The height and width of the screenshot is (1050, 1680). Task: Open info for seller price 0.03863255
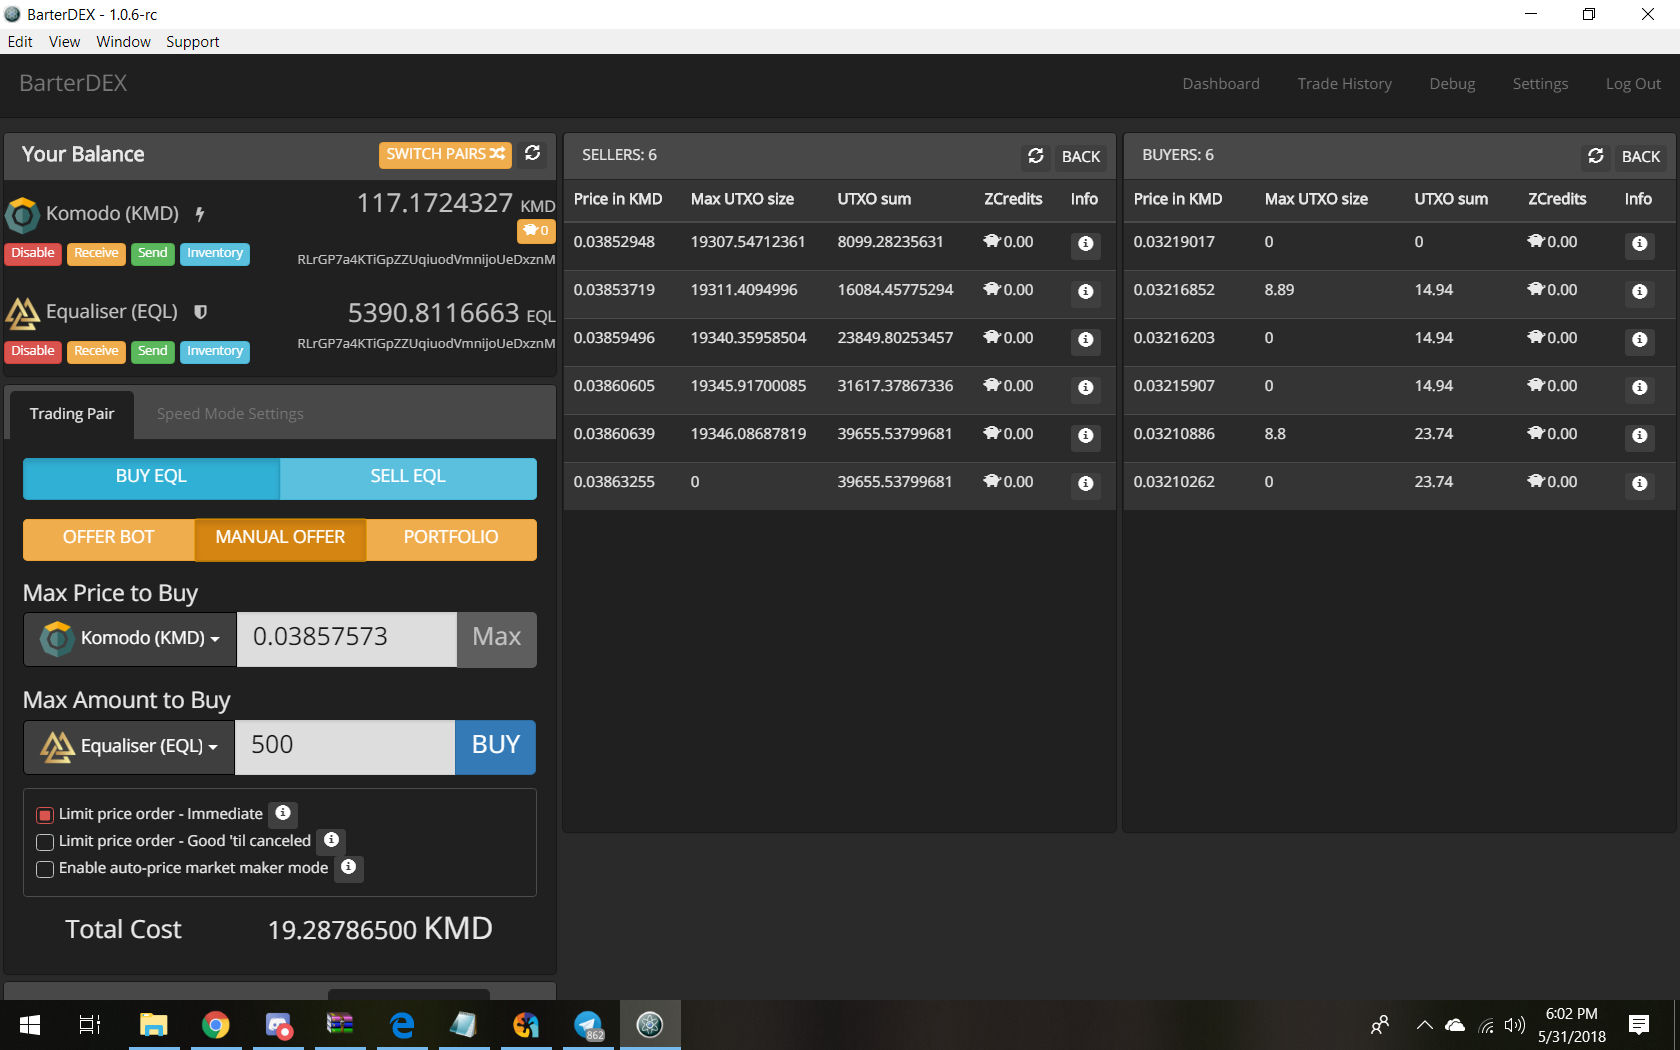(1086, 484)
